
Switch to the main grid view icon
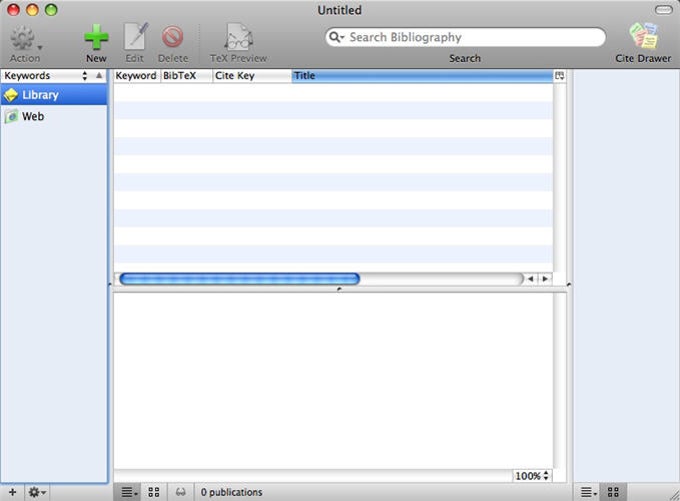[x=154, y=492]
